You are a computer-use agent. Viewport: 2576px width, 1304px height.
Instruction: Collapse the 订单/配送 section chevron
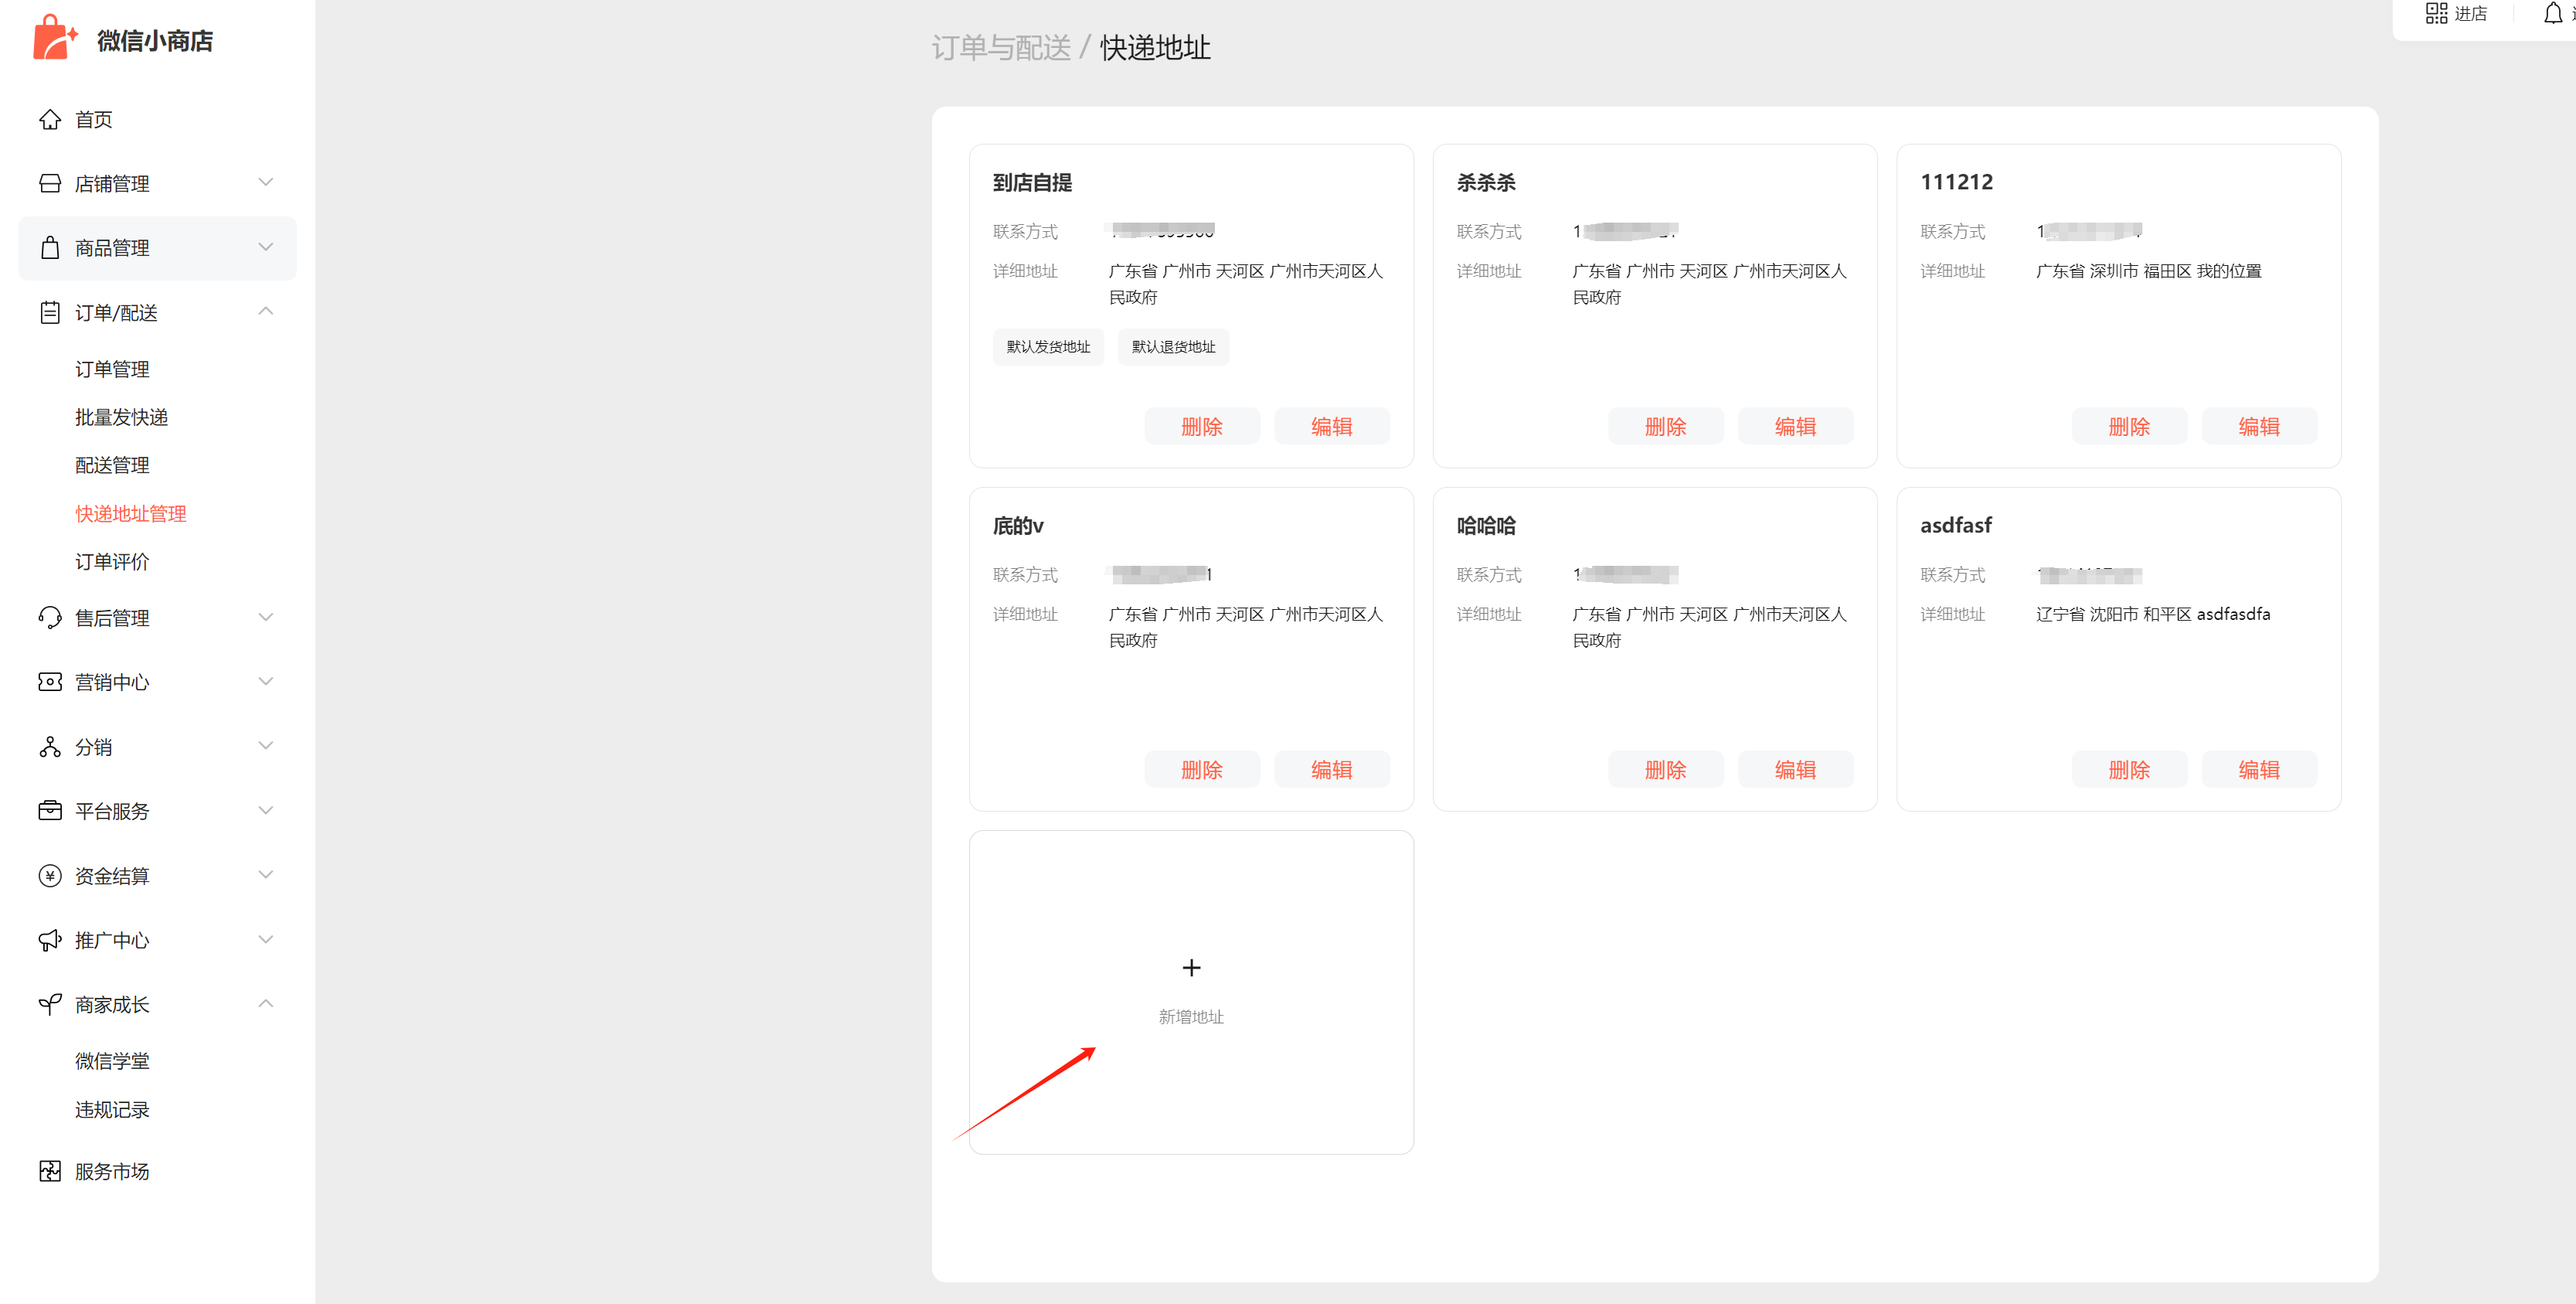click(x=265, y=312)
